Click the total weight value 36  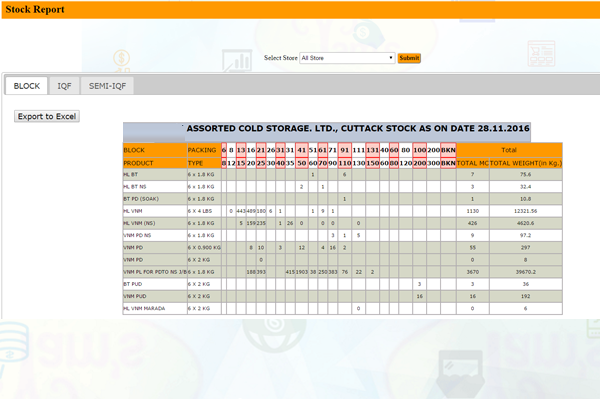[525, 284]
